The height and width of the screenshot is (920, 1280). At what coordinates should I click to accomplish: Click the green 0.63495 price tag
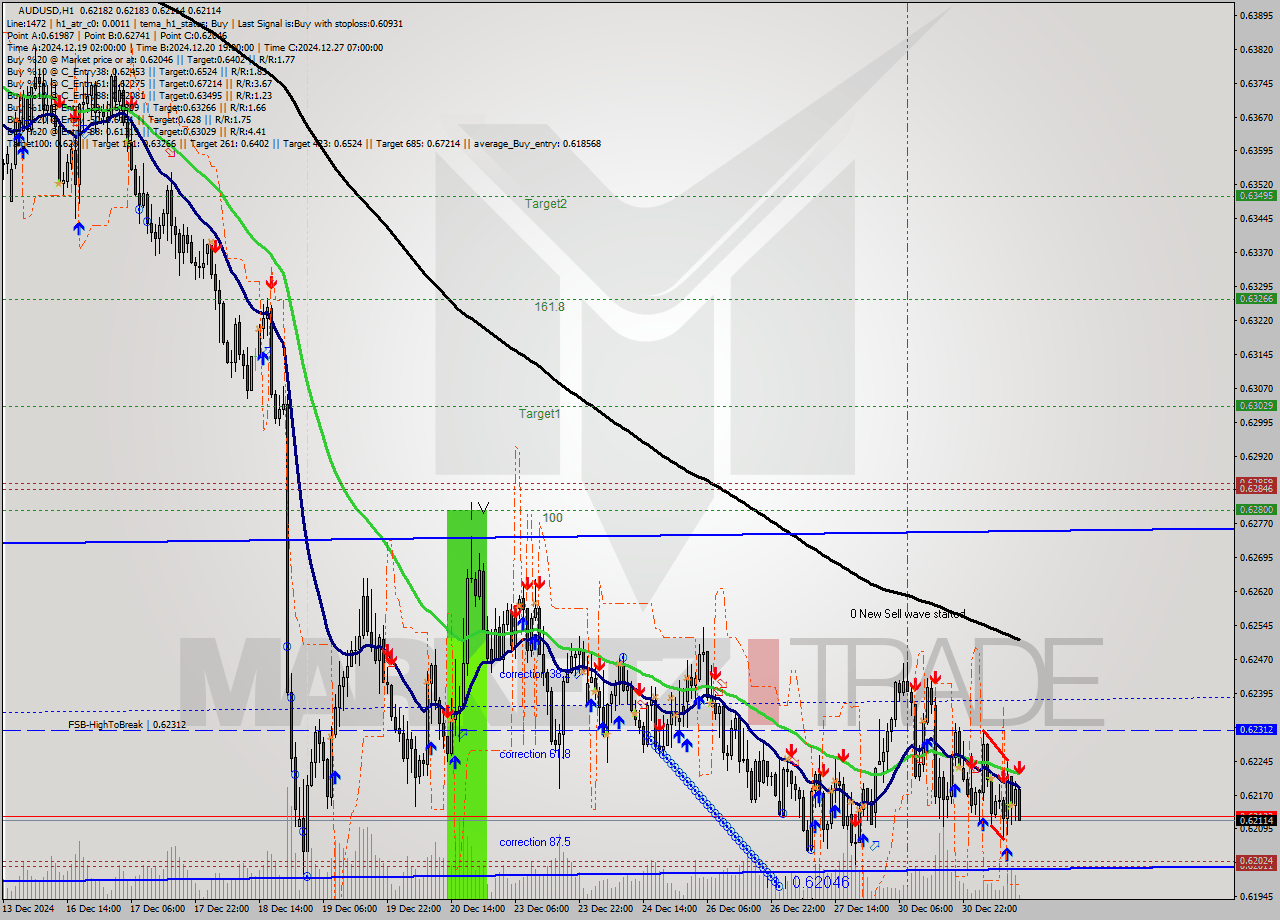(1256, 195)
